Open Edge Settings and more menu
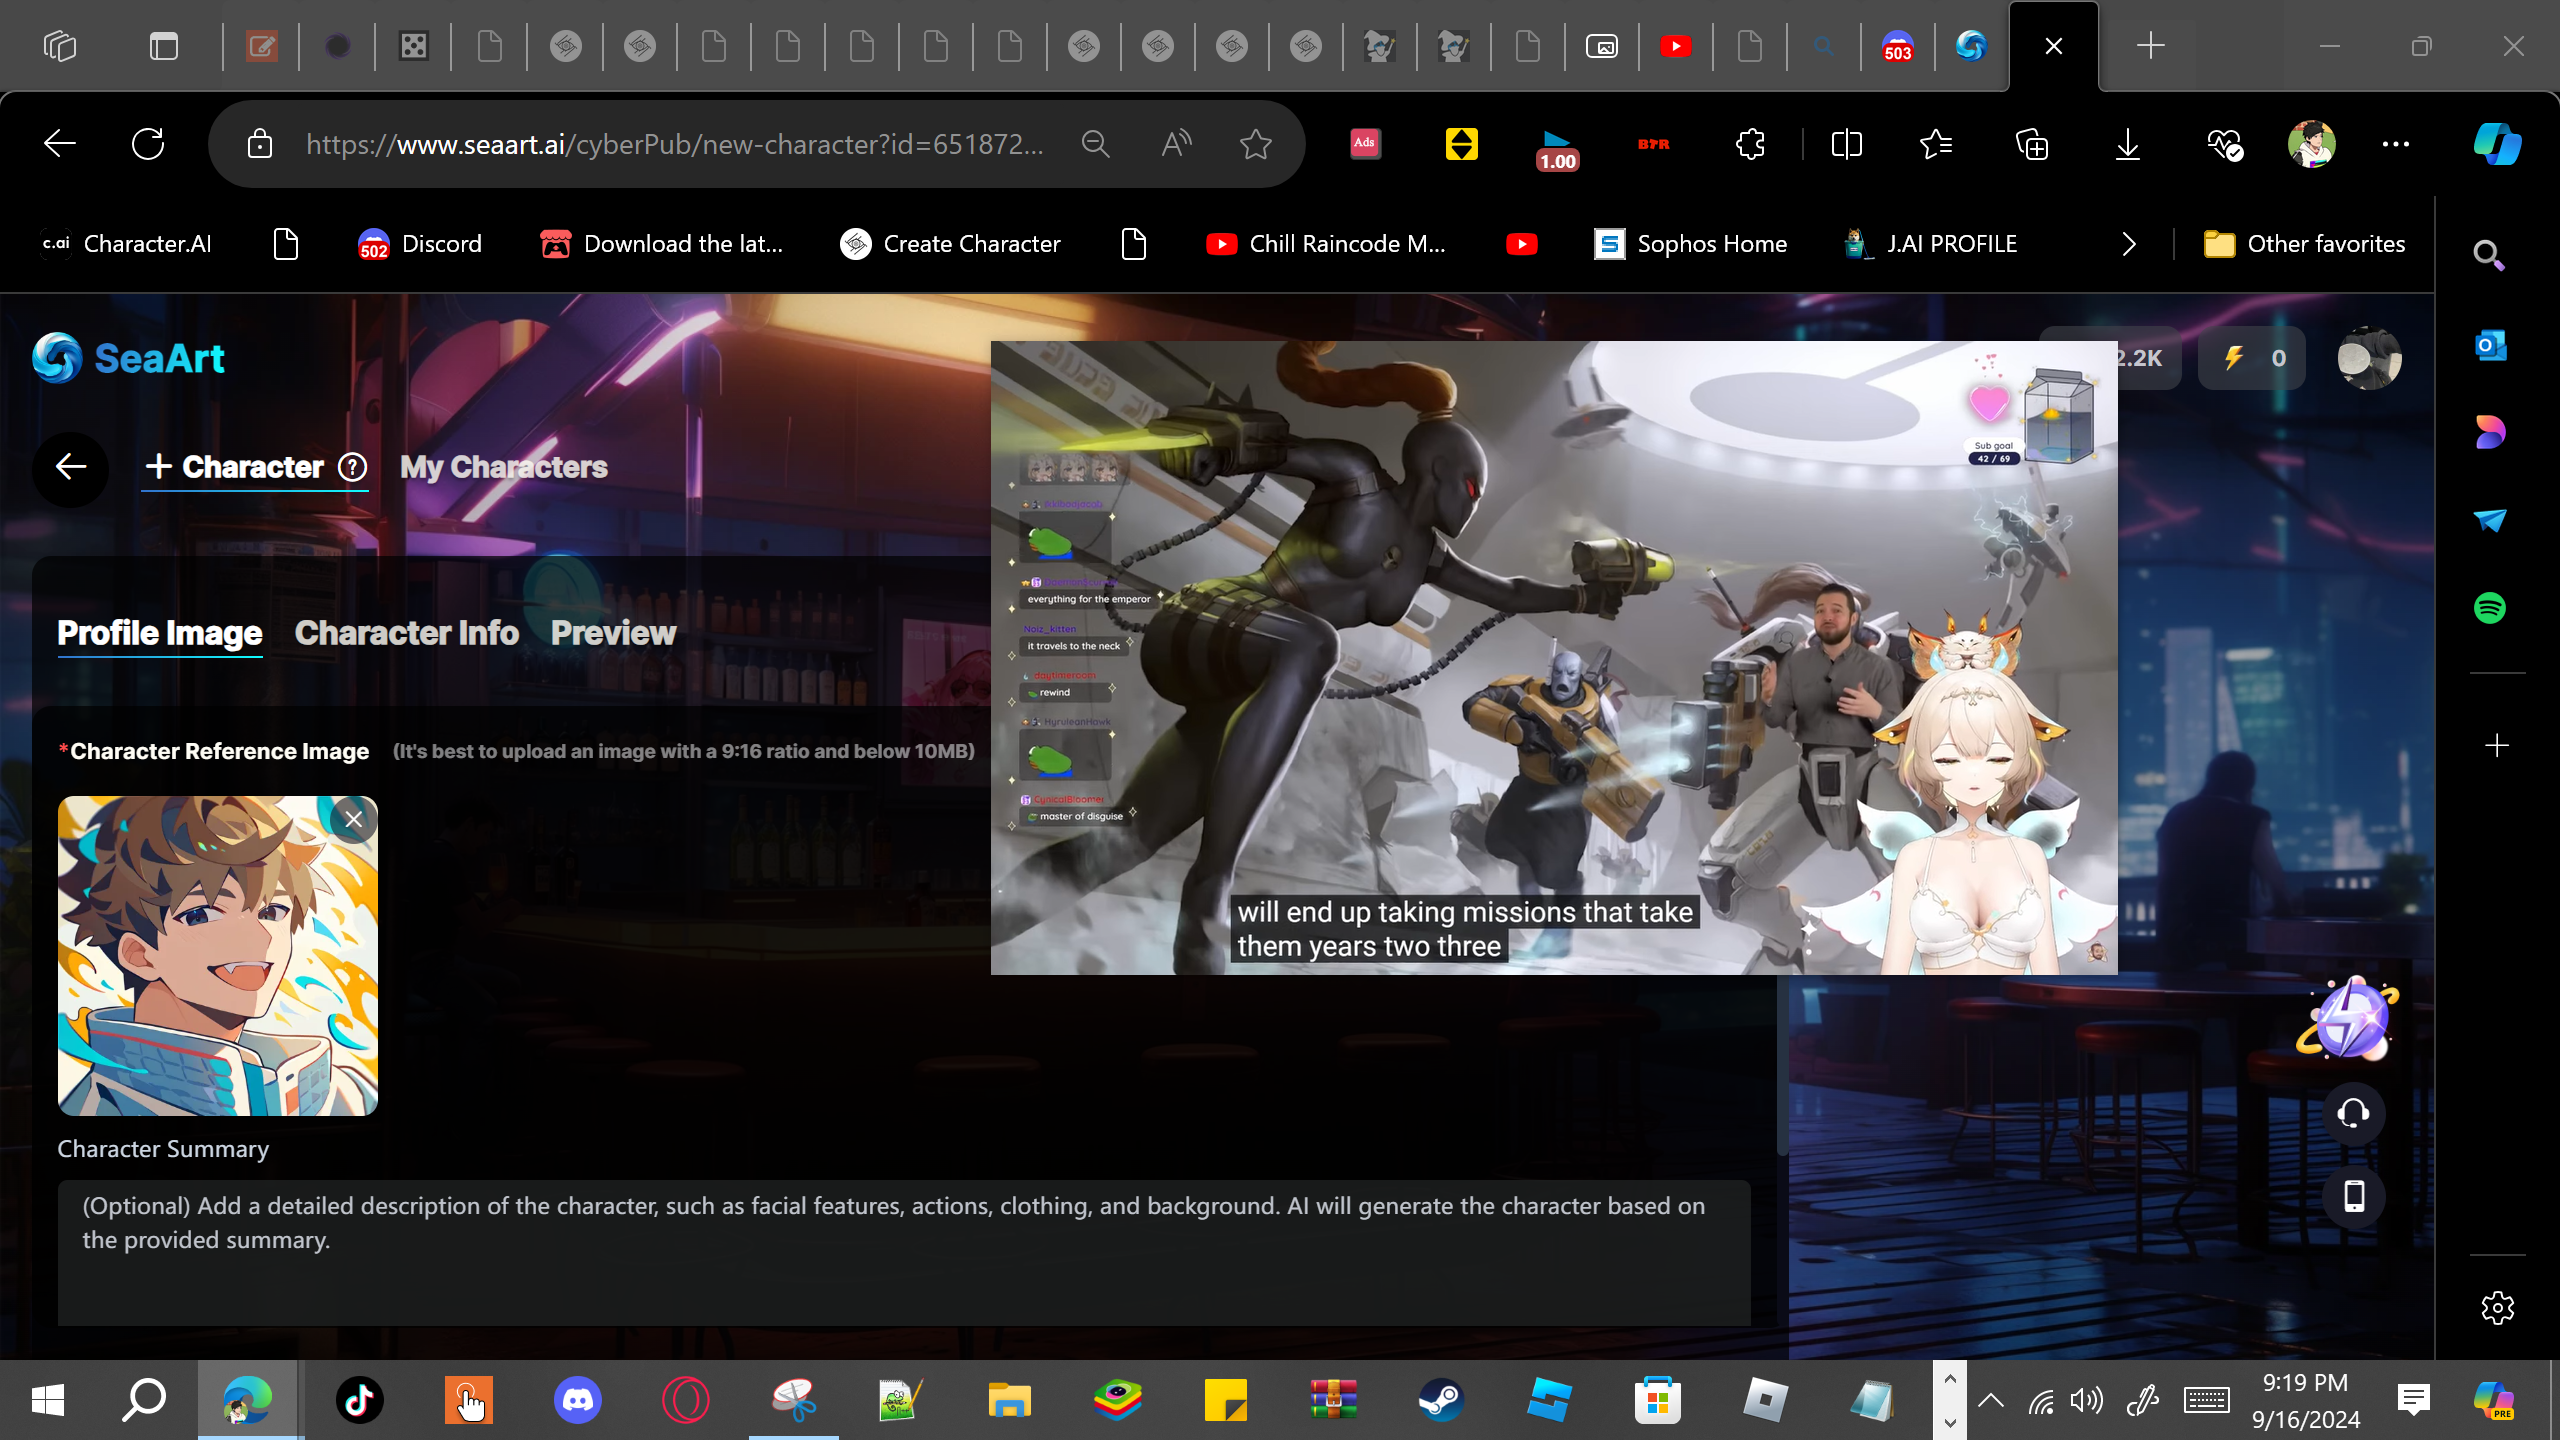This screenshot has height=1440, width=2560. [x=2396, y=144]
